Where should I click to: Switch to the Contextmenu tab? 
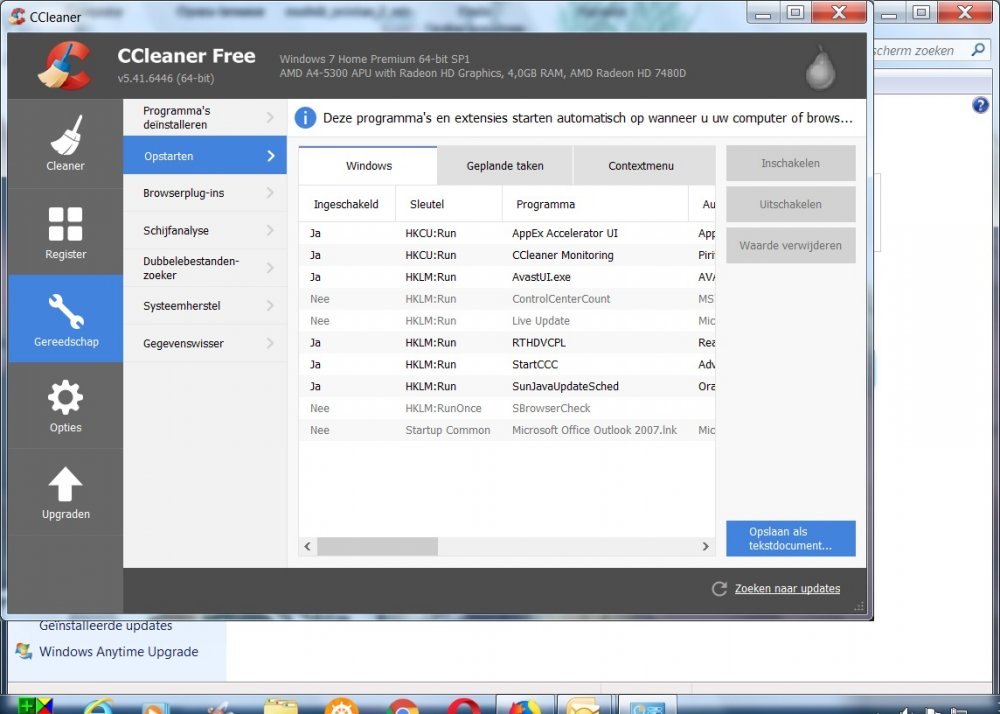pyautogui.click(x=641, y=166)
